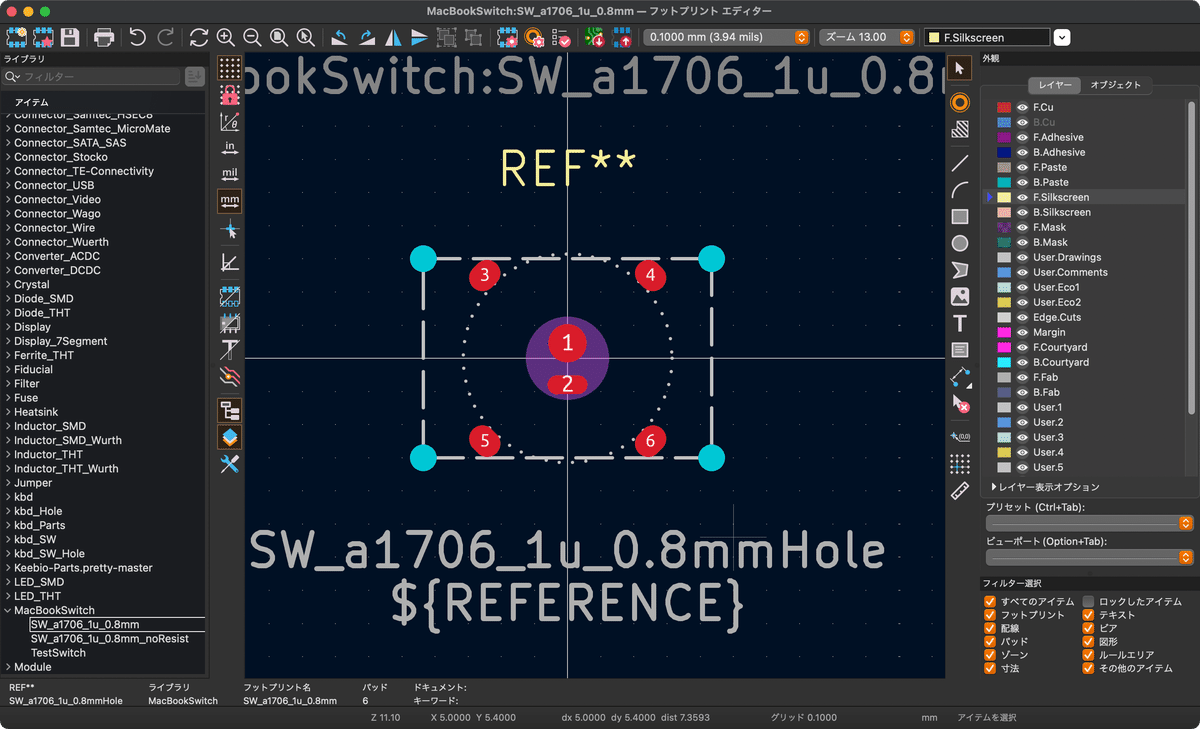Hide the F.Paste layer eye

(1023, 167)
